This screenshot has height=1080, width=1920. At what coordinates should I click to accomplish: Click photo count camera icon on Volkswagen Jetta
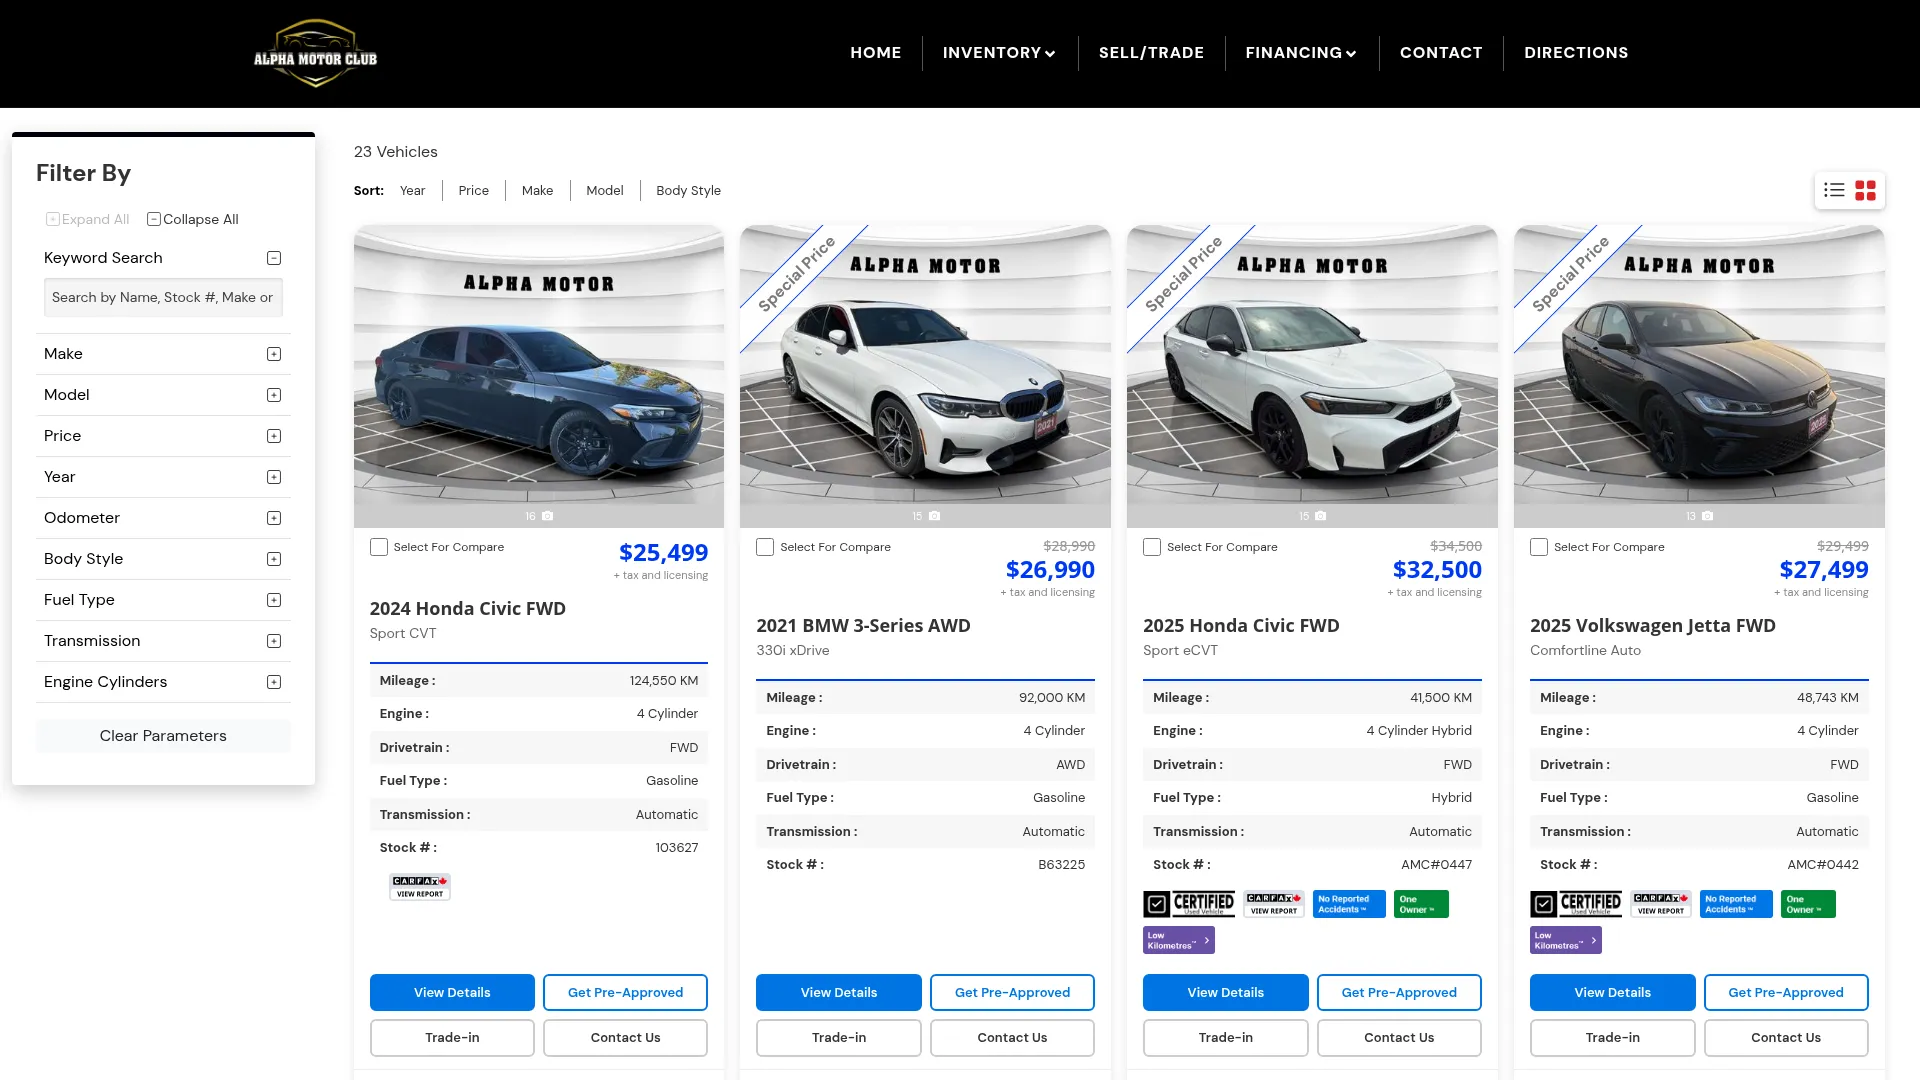pyautogui.click(x=1707, y=516)
